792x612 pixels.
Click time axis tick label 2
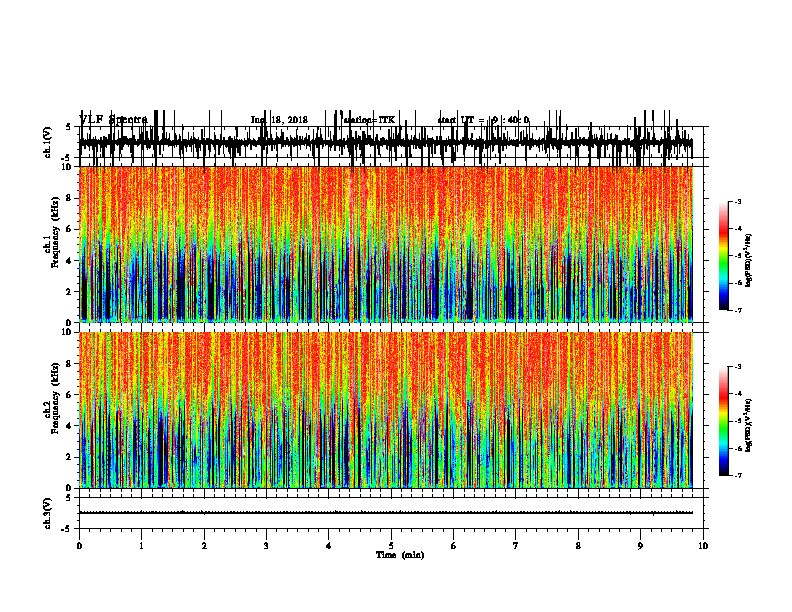[x=204, y=546]
